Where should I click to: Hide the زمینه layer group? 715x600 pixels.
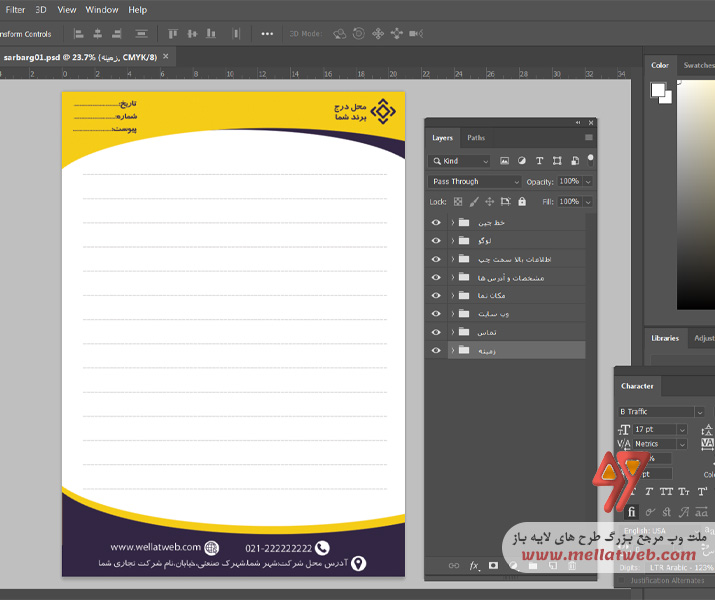(436, 350)
